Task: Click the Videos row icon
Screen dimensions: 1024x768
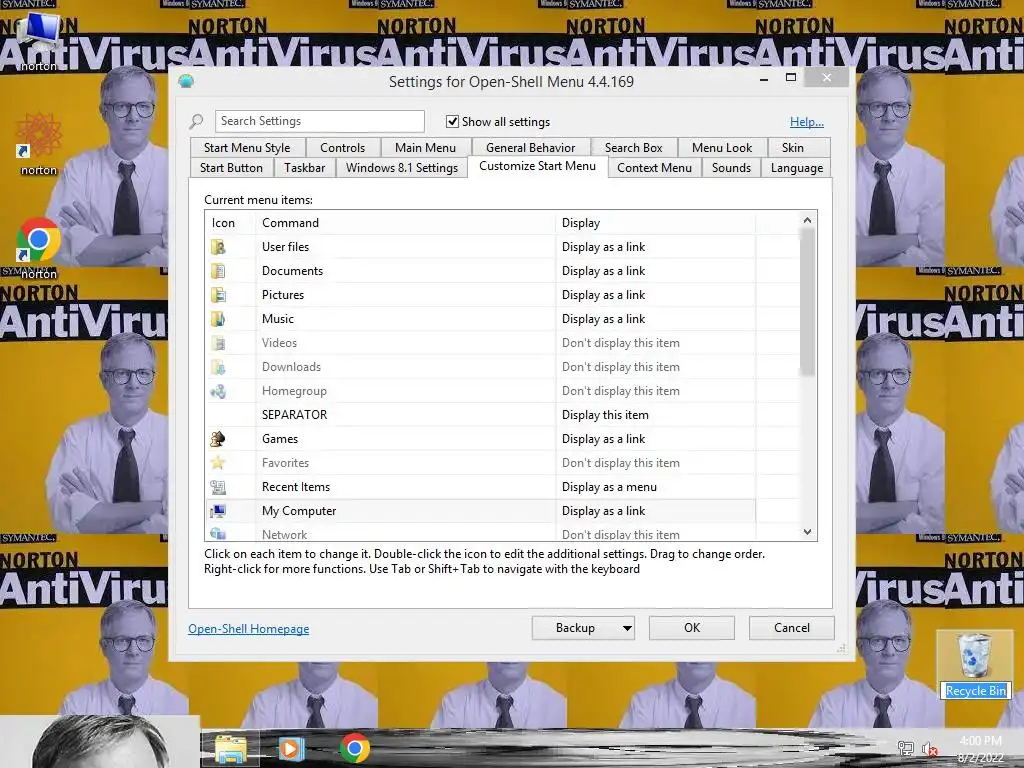Action: (x=218, y=343)
